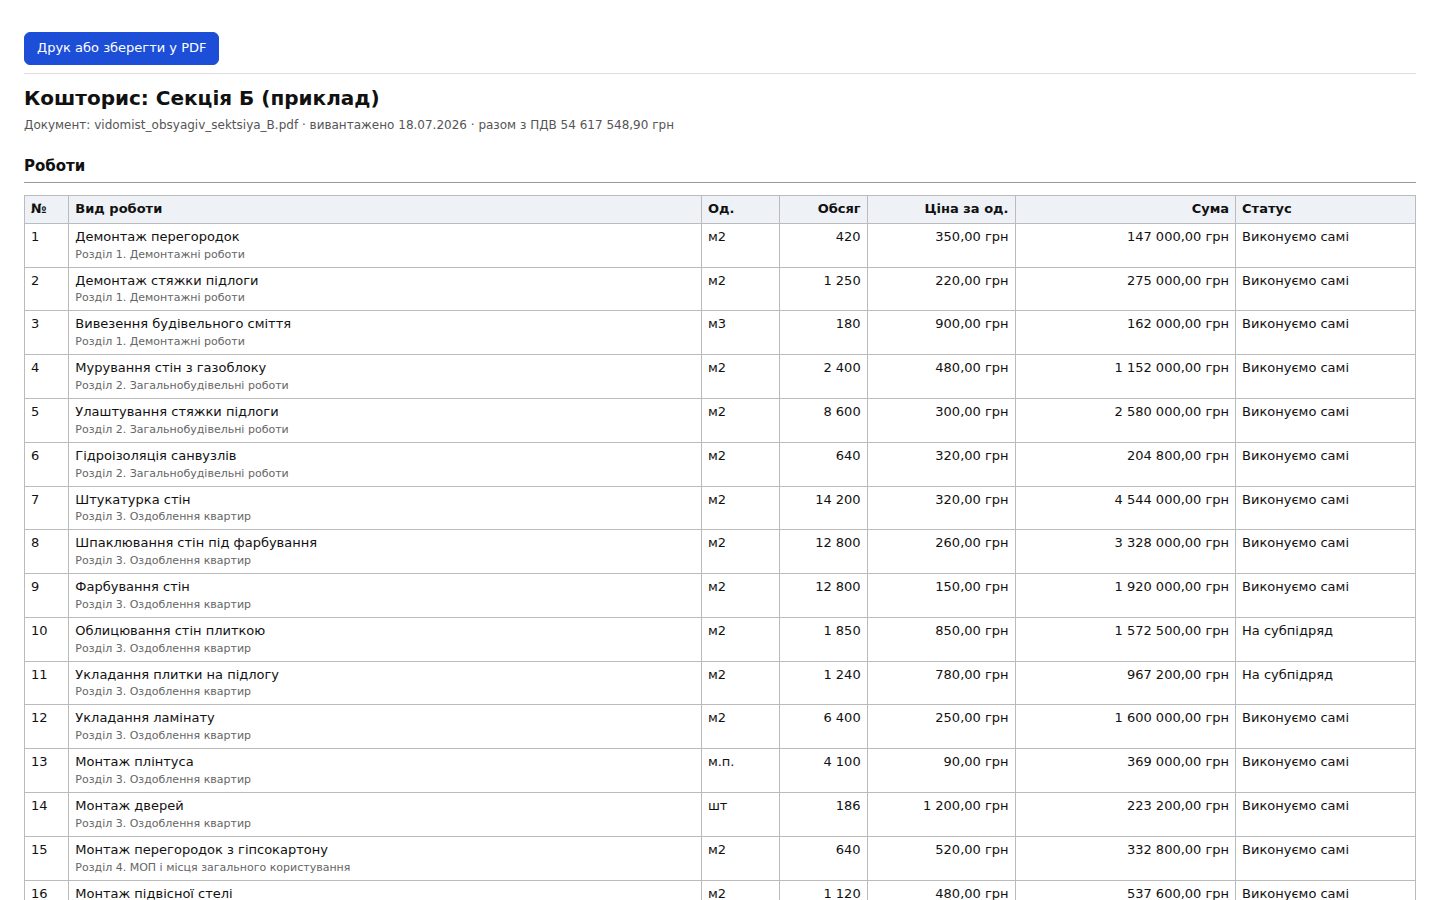Click the sum 967 200,00 грн

pos(1177,675)
